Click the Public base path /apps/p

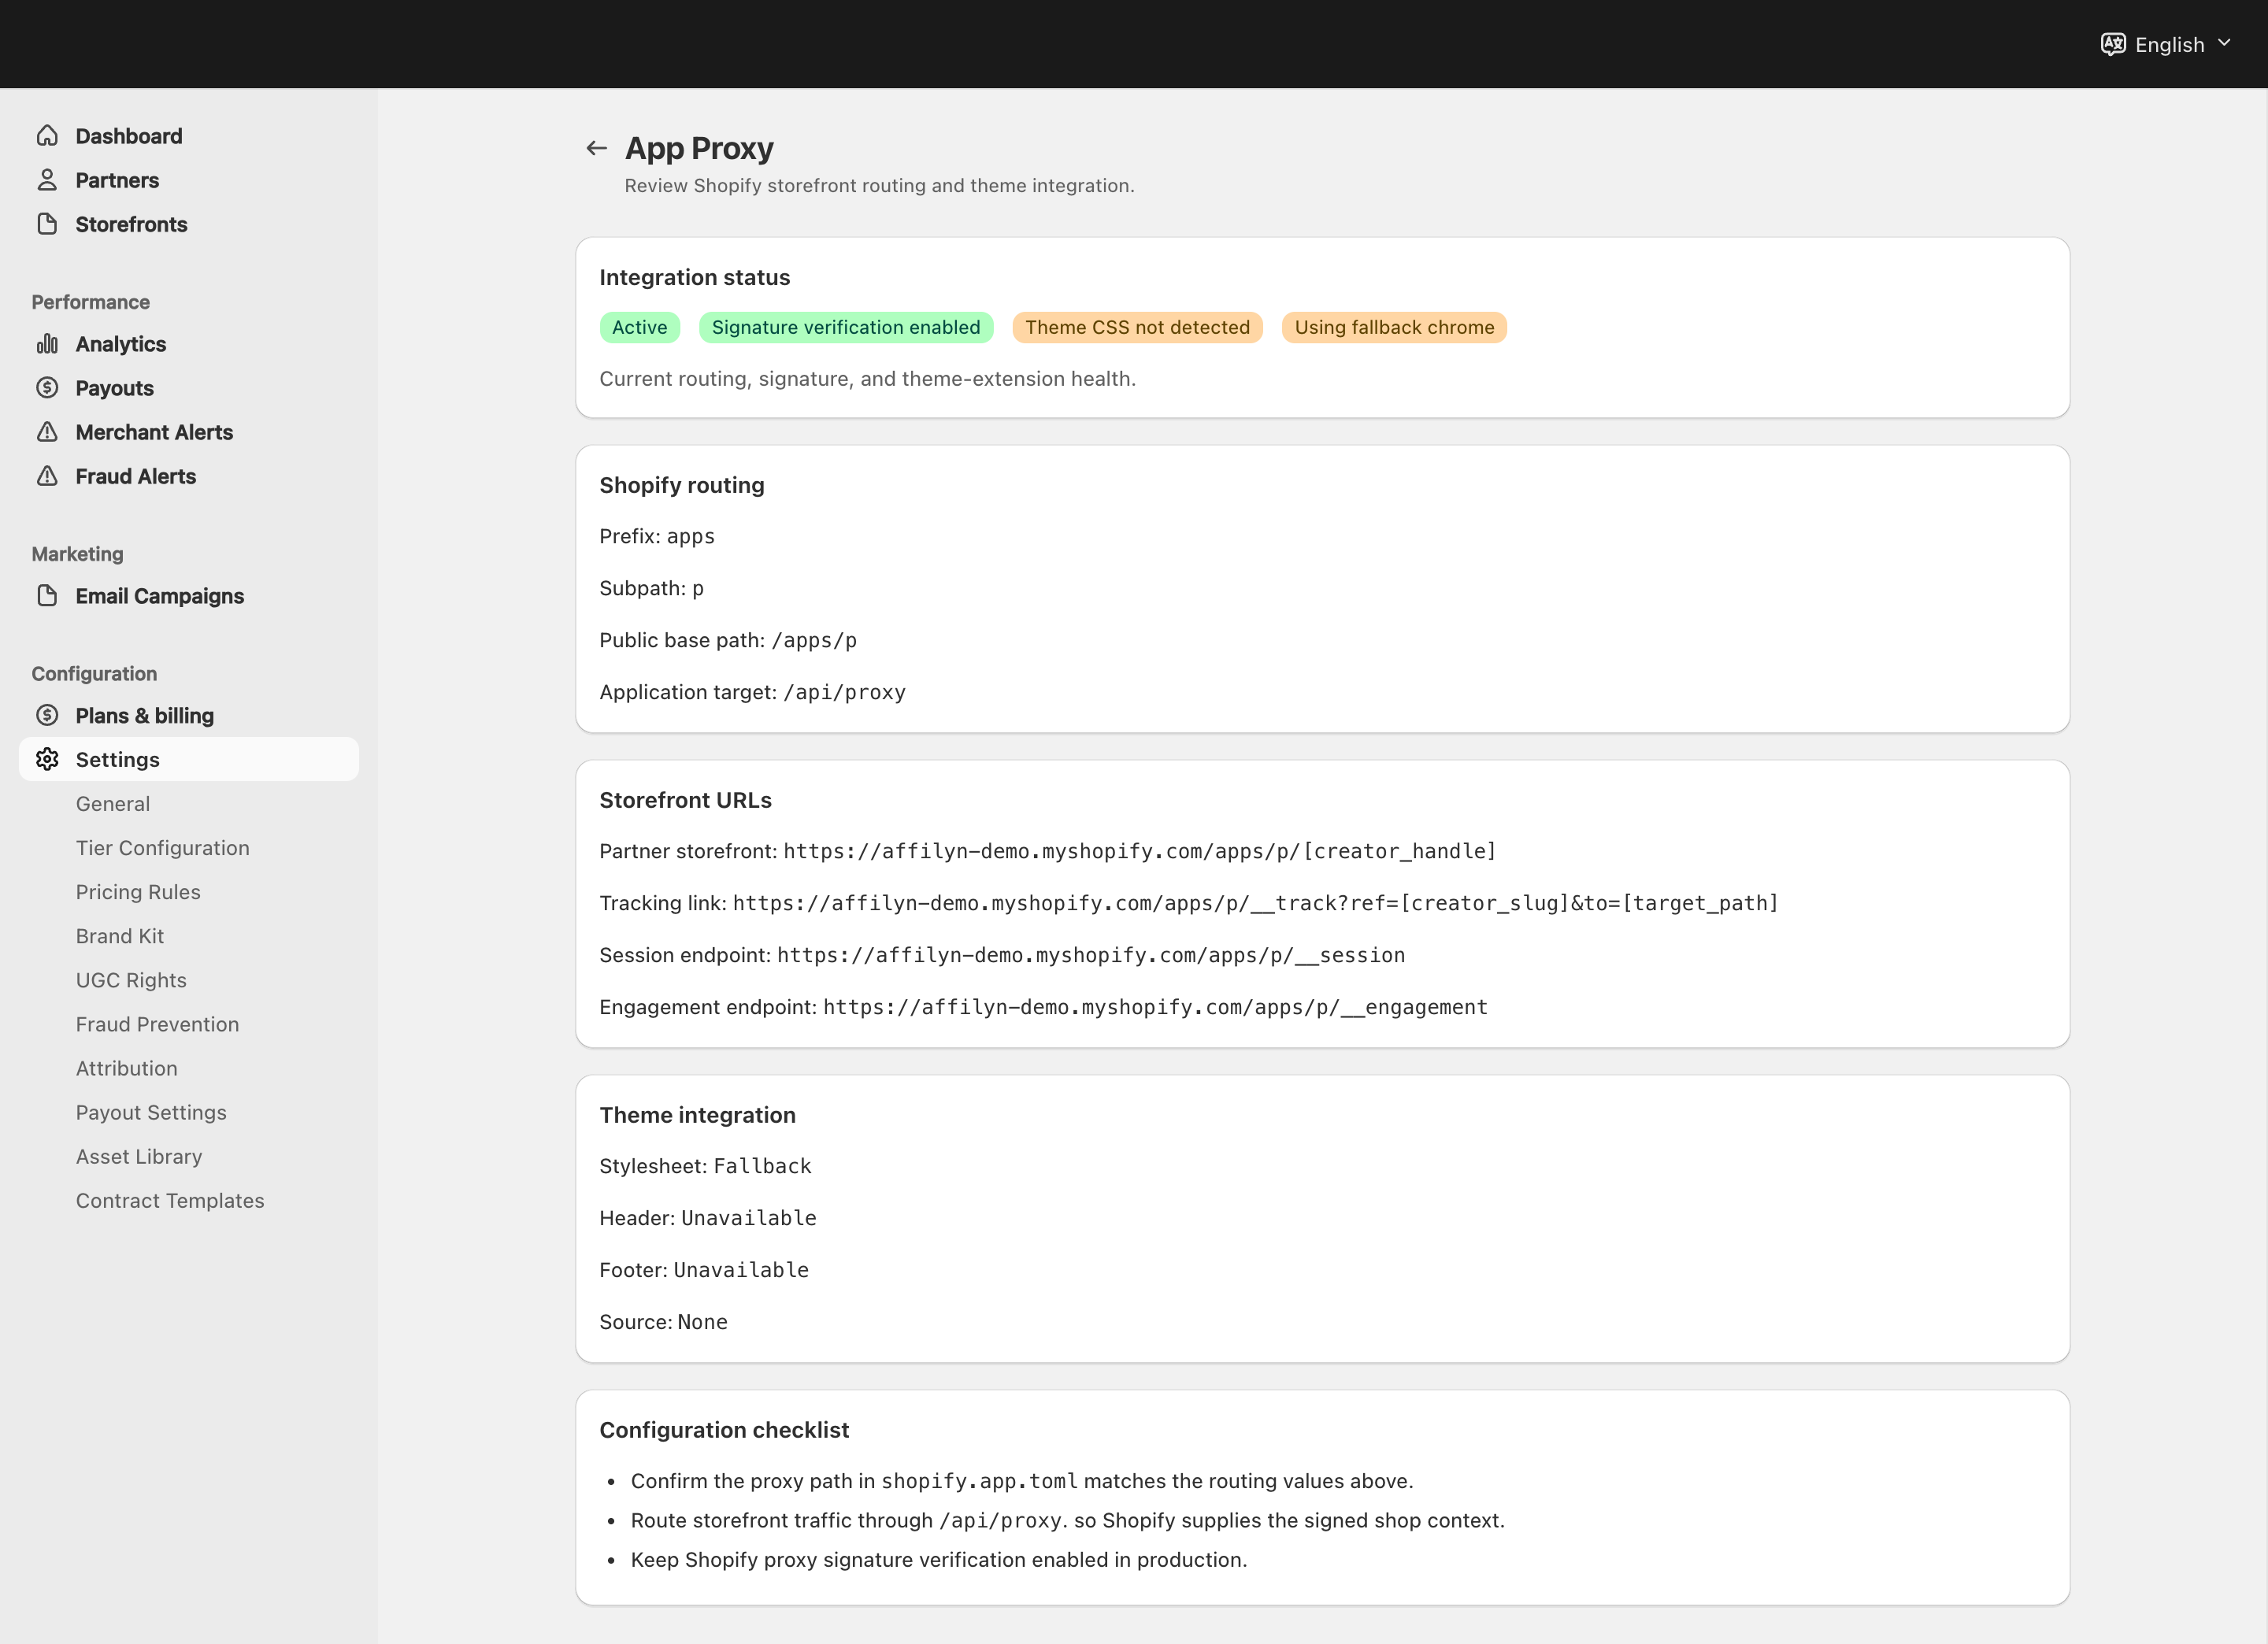point(814,640)
